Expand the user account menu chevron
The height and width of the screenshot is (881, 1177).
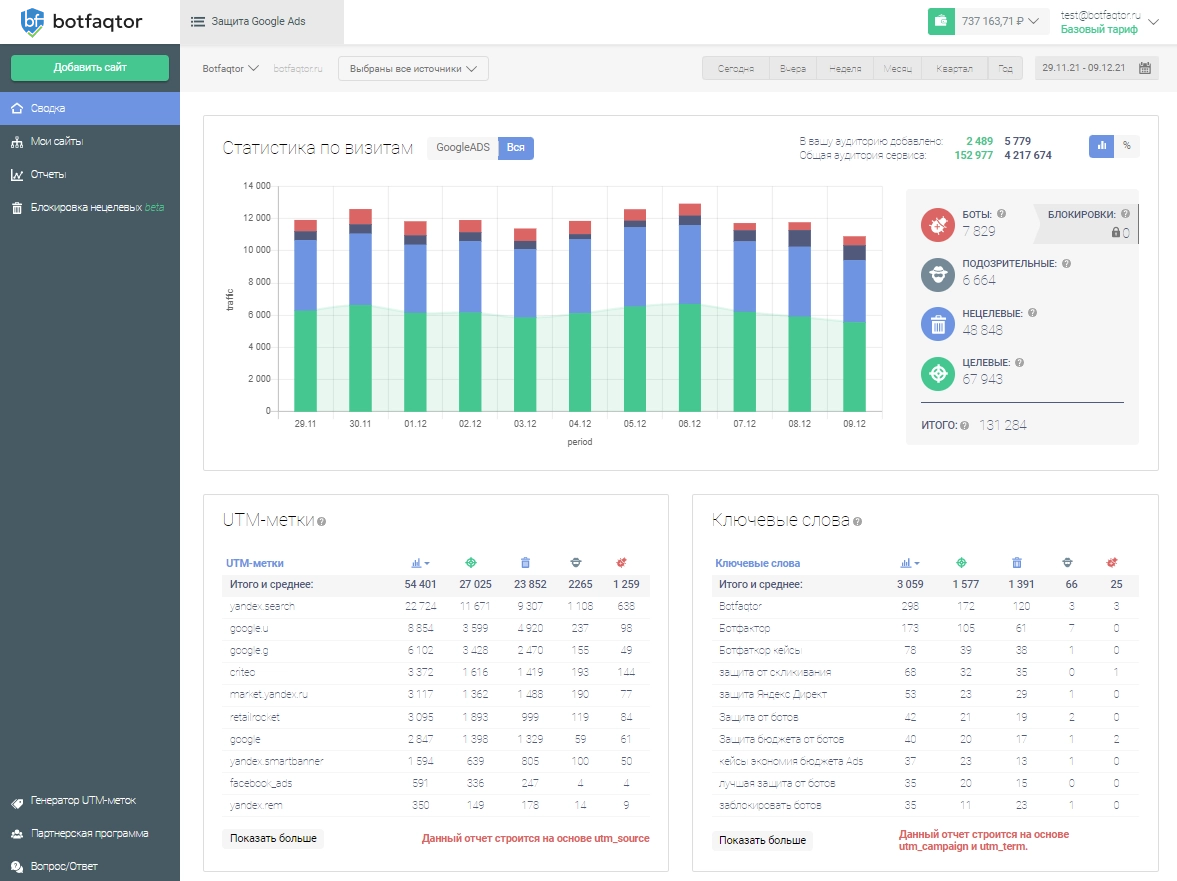click(x=1155, y=21)
